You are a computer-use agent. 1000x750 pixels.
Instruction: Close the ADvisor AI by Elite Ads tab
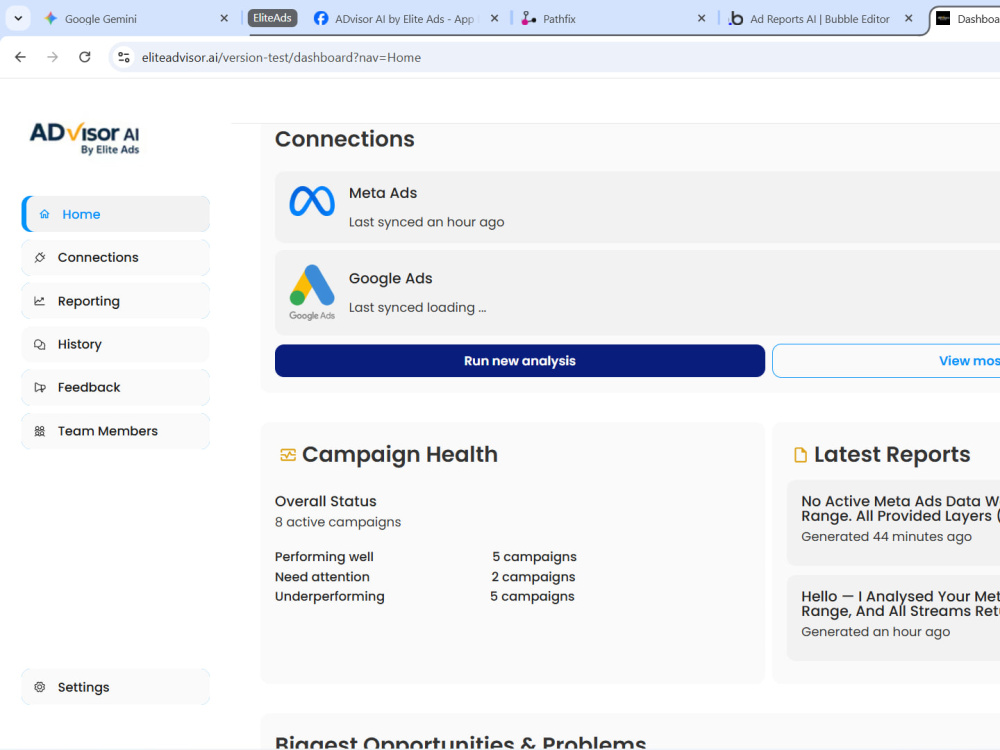[x=494, y=18]
